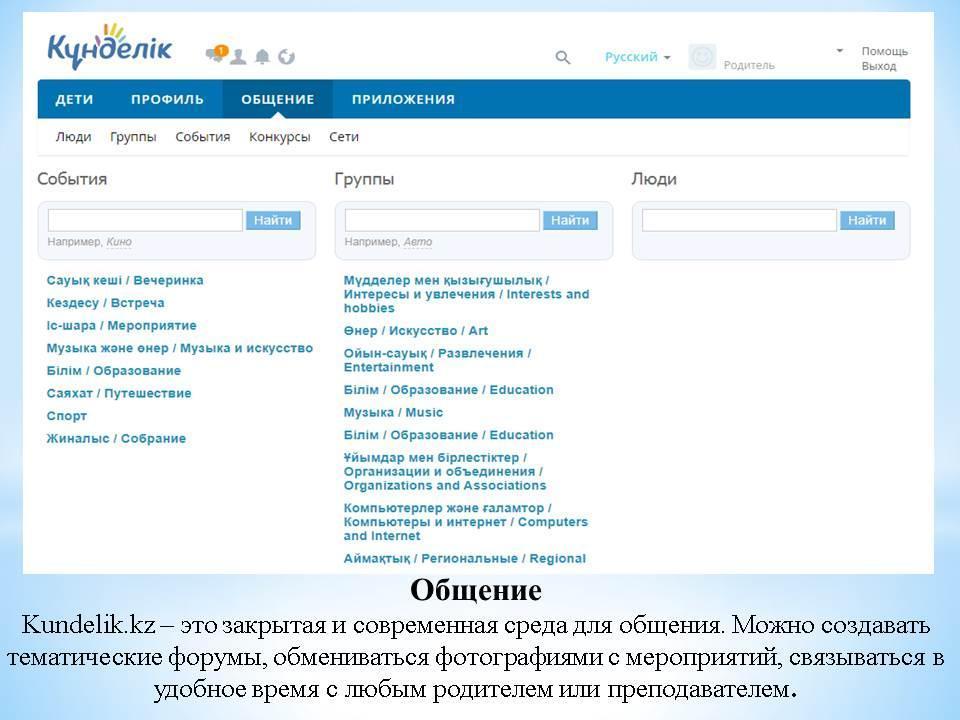The height and width of the screenshot is (720, 960).
Task: Open the user avatar picture
Action: pos(702,57)
